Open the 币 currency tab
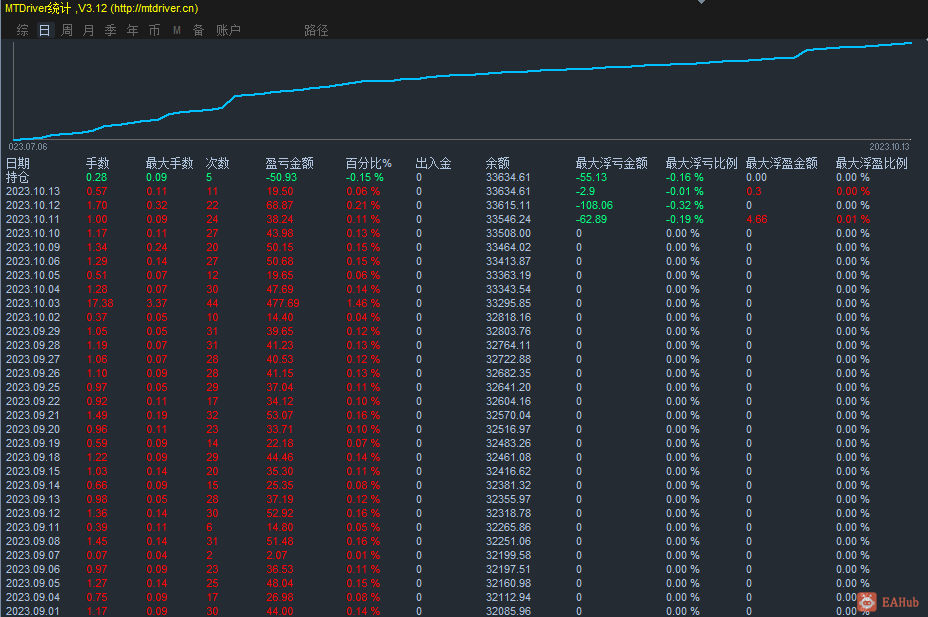928x617 pixels. click(x=154, y=30)
